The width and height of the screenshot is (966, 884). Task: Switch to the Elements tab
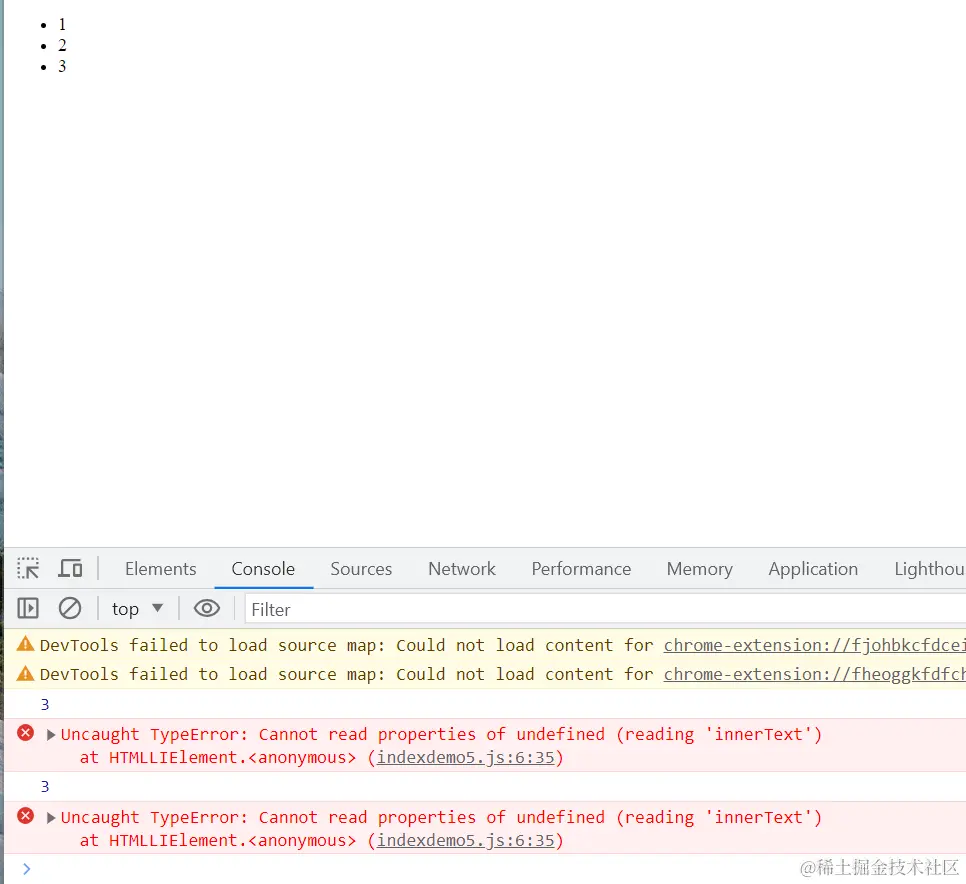coord(160,569)
